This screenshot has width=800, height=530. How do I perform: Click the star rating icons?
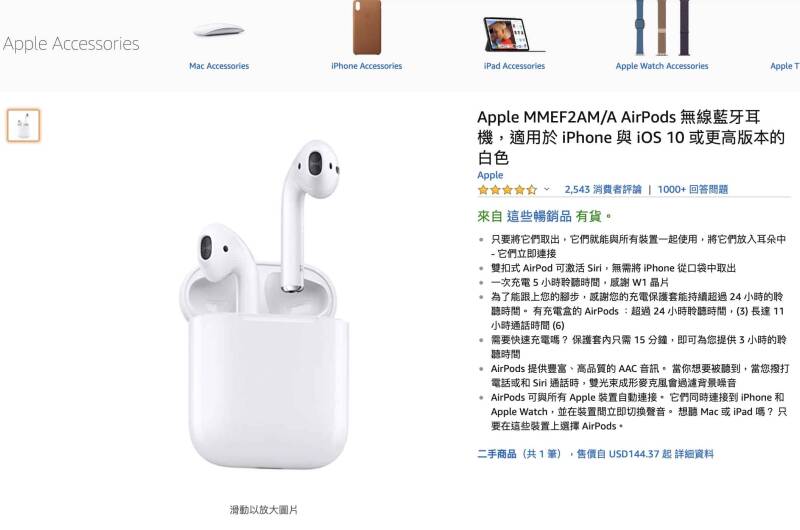(x=507, y=190)
